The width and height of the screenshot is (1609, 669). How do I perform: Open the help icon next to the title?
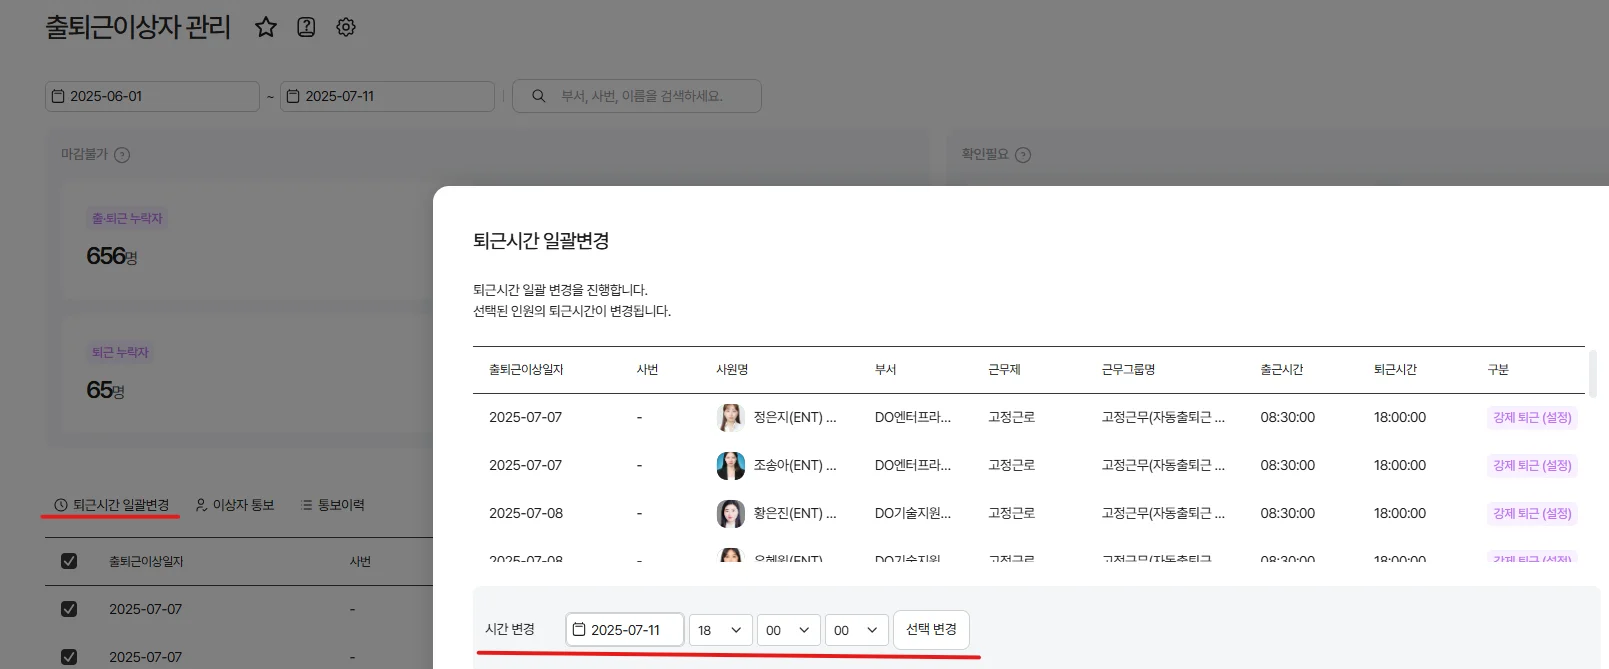click(306, 27)
